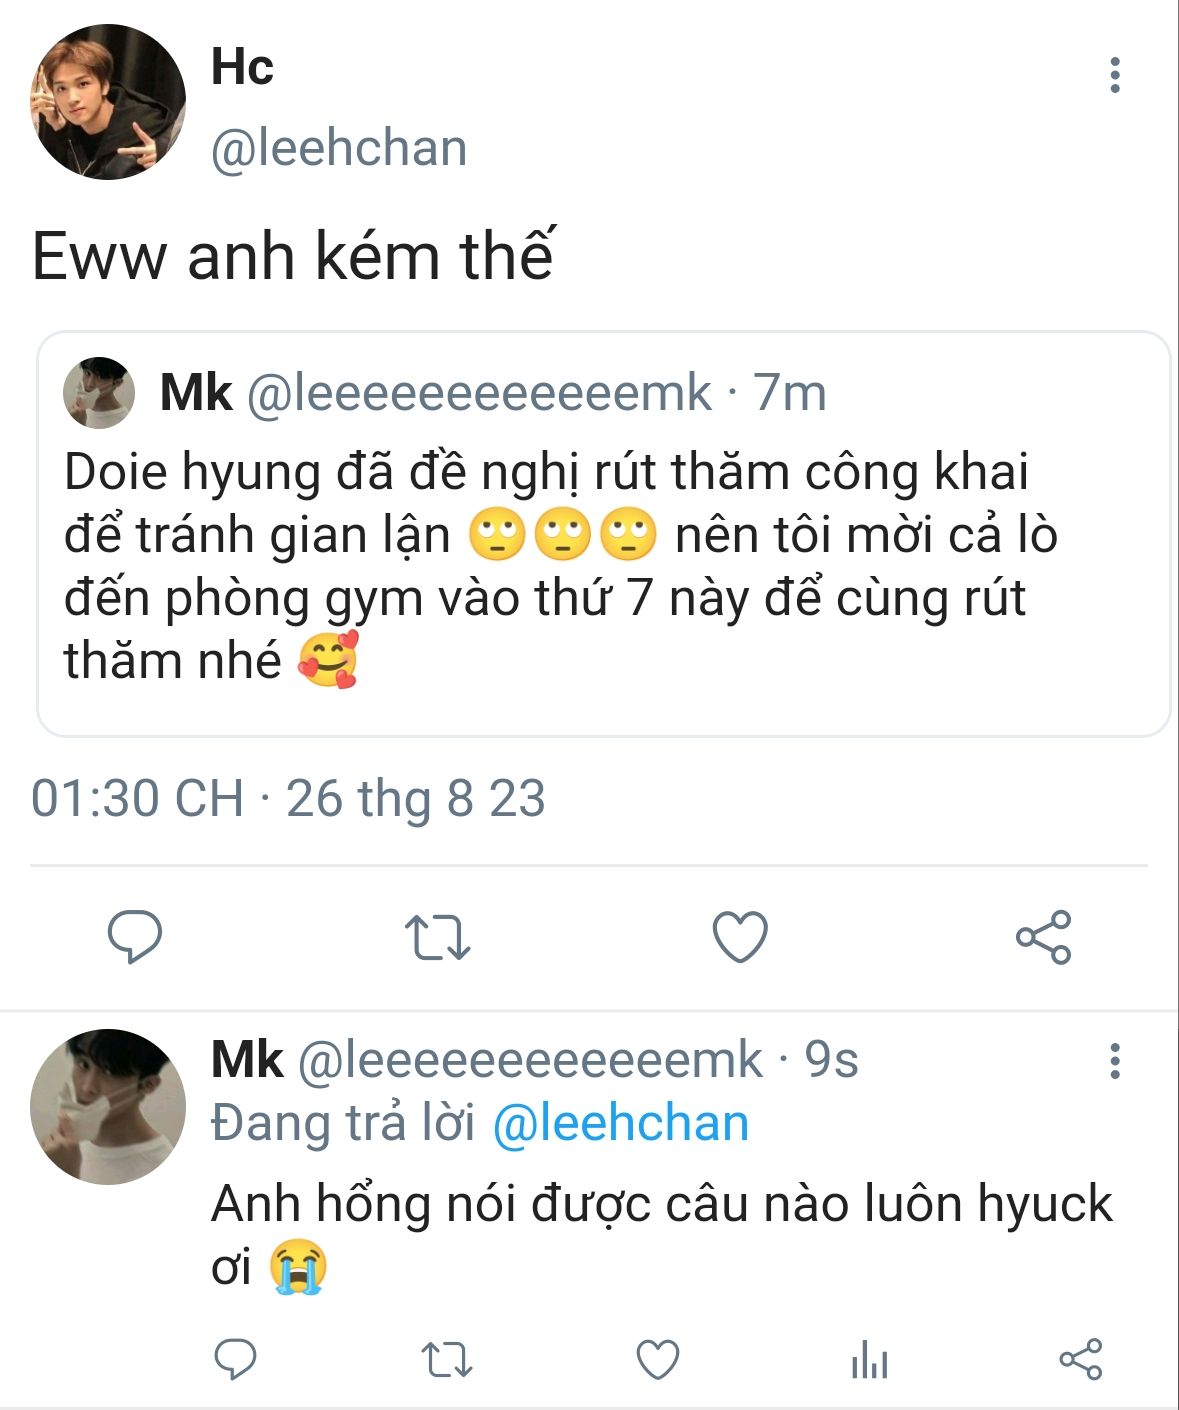
Task: Retweet Mk's reply to leehchan
Action: pyautogui.click(x=446, y=1360)
